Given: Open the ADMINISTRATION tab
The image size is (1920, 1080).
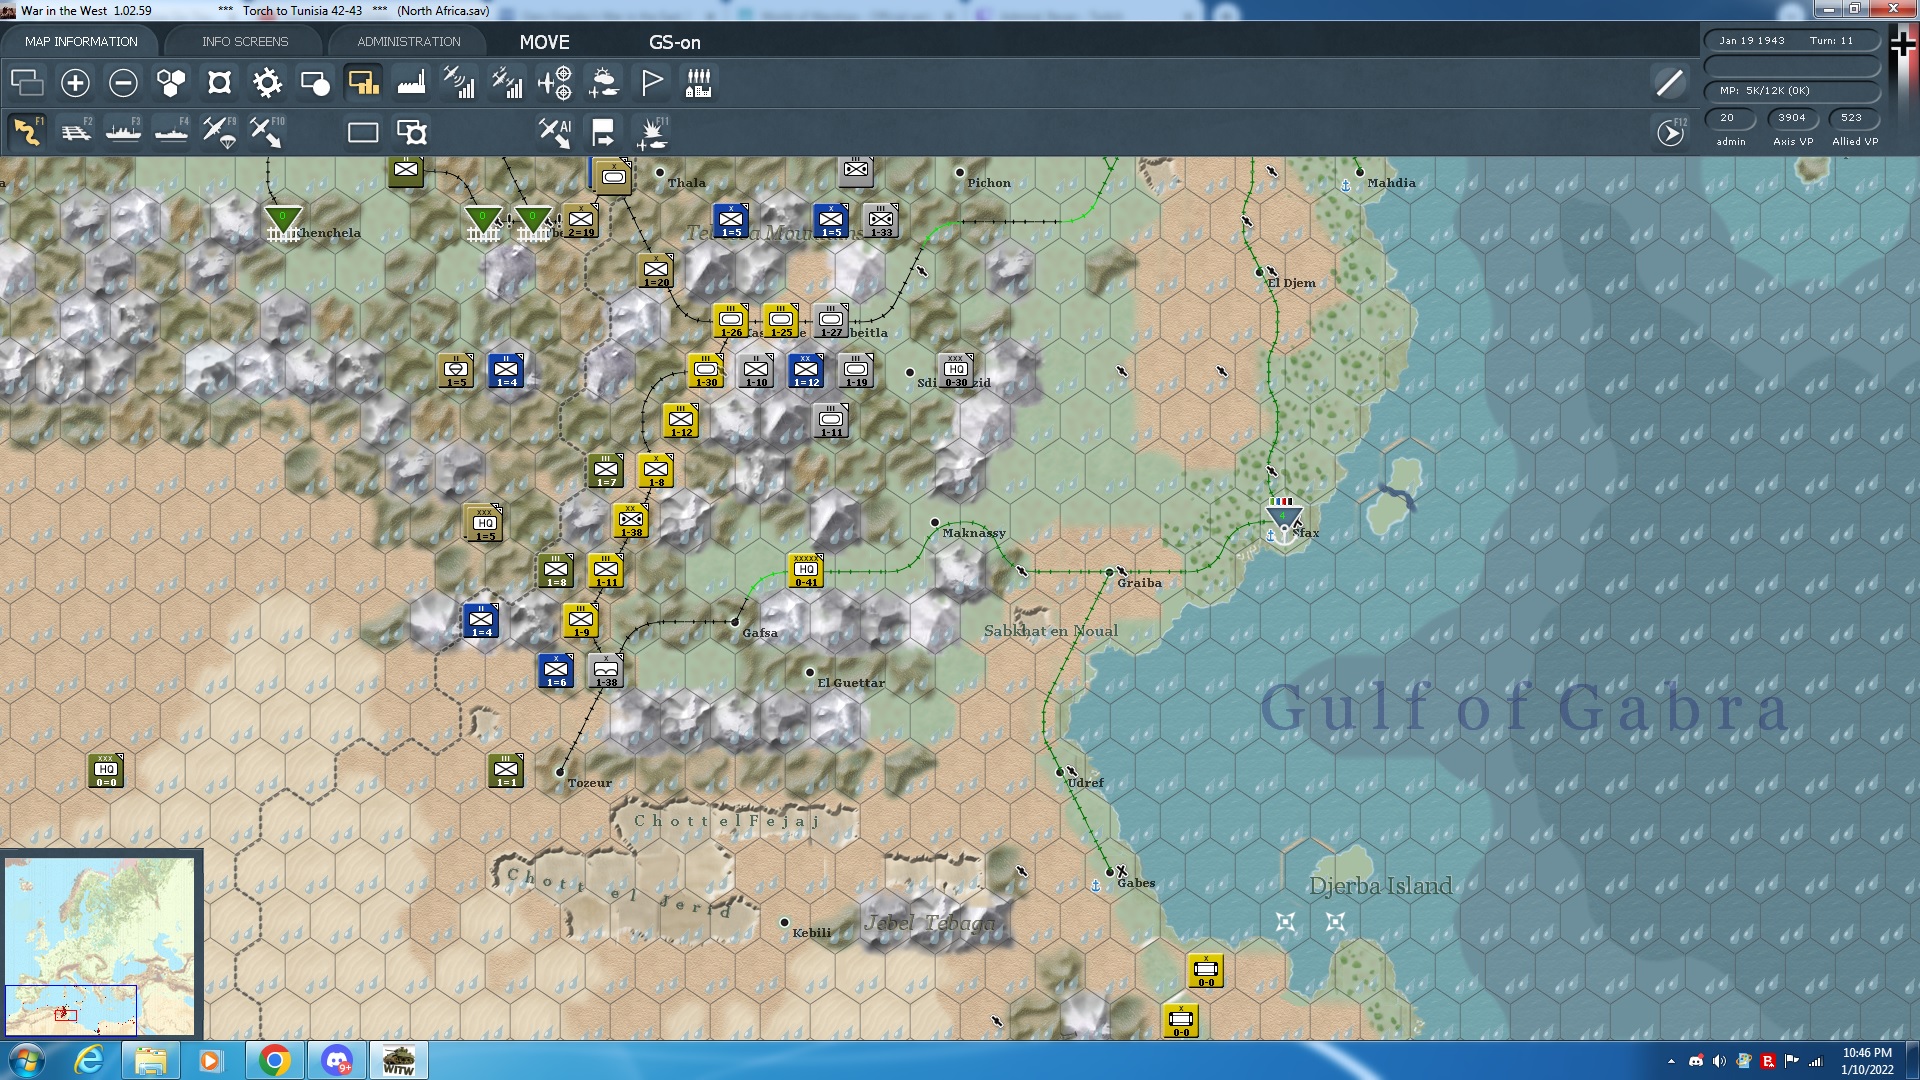Looking at the screenshot, I should [409, 41].
